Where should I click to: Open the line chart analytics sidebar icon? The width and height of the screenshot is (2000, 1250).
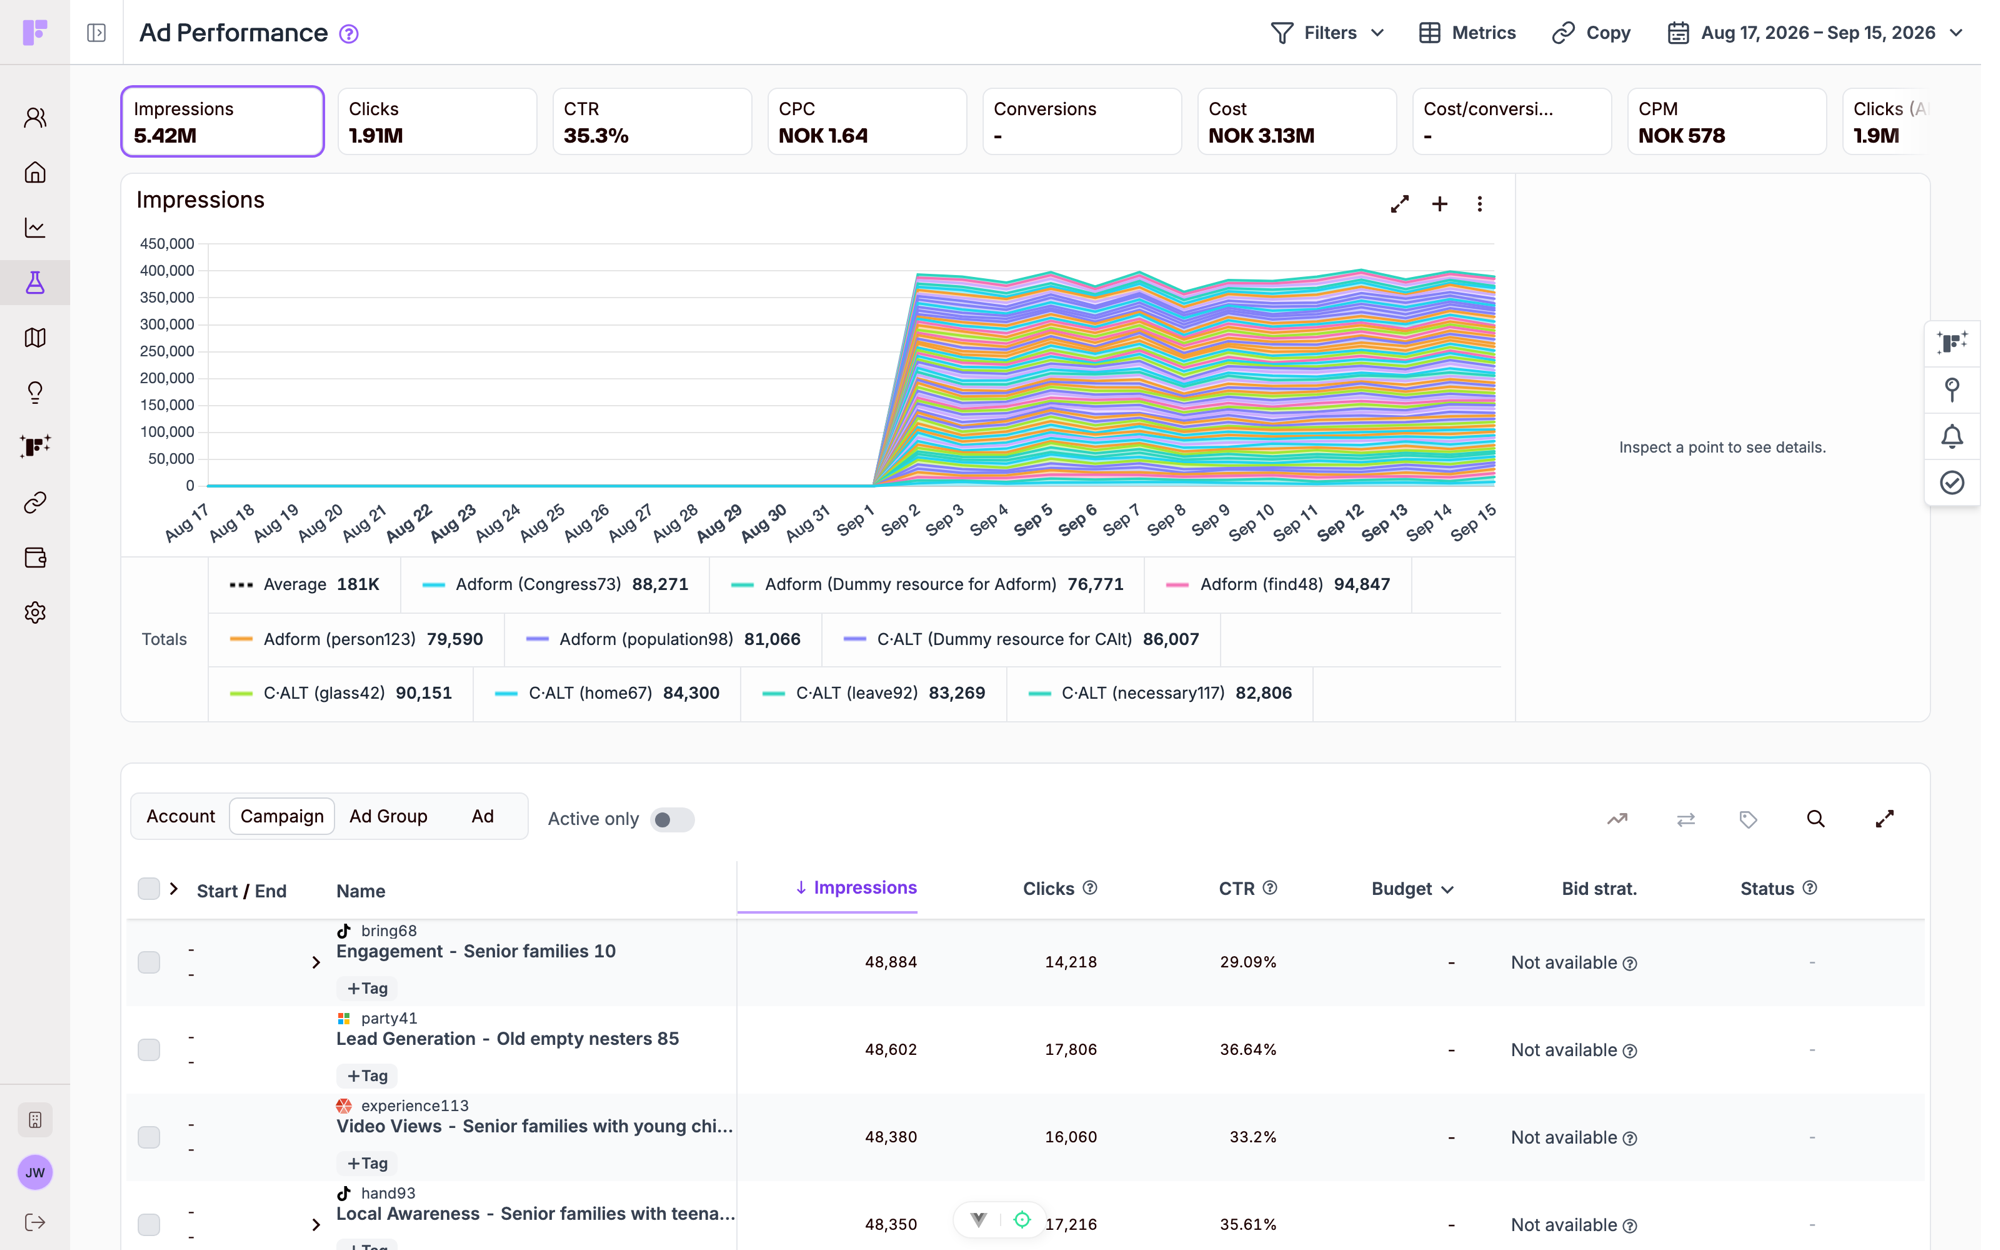35,228
